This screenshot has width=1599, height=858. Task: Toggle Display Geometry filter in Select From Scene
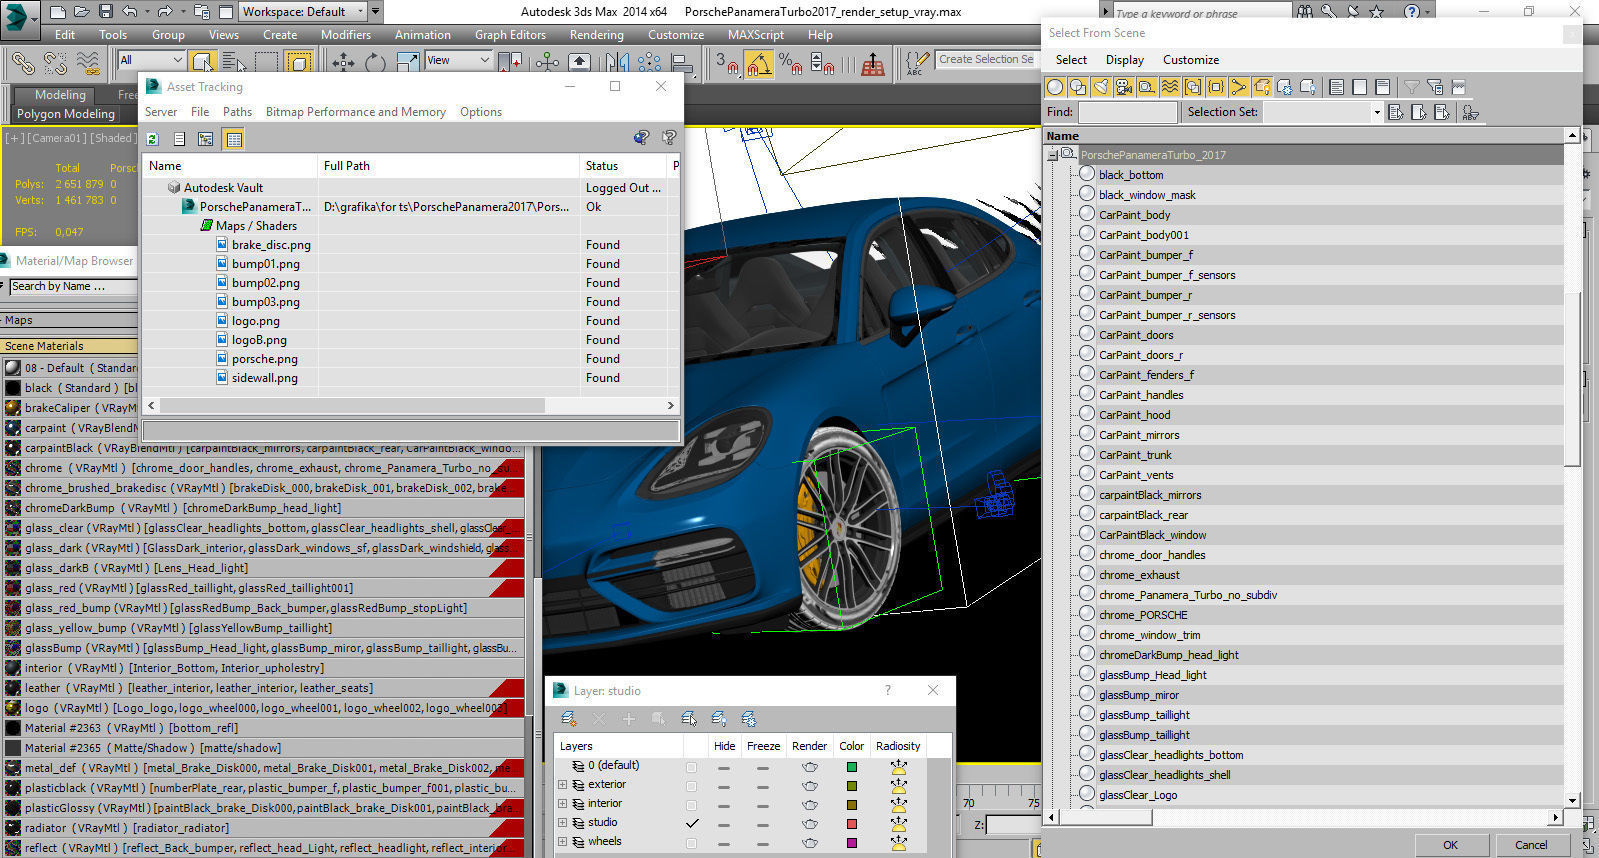pyautogui.click(x=1054, y=87)
